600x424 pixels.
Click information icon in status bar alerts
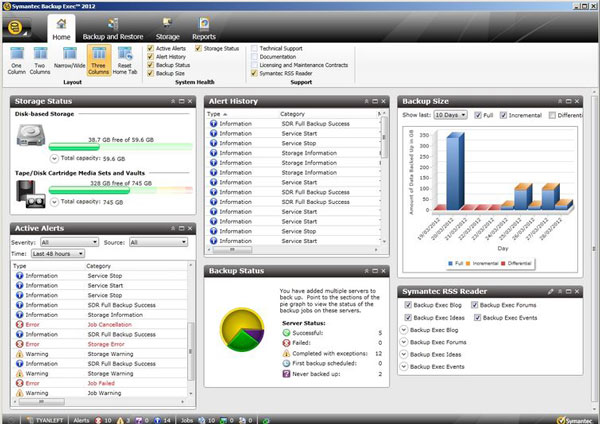coord(157,420)
